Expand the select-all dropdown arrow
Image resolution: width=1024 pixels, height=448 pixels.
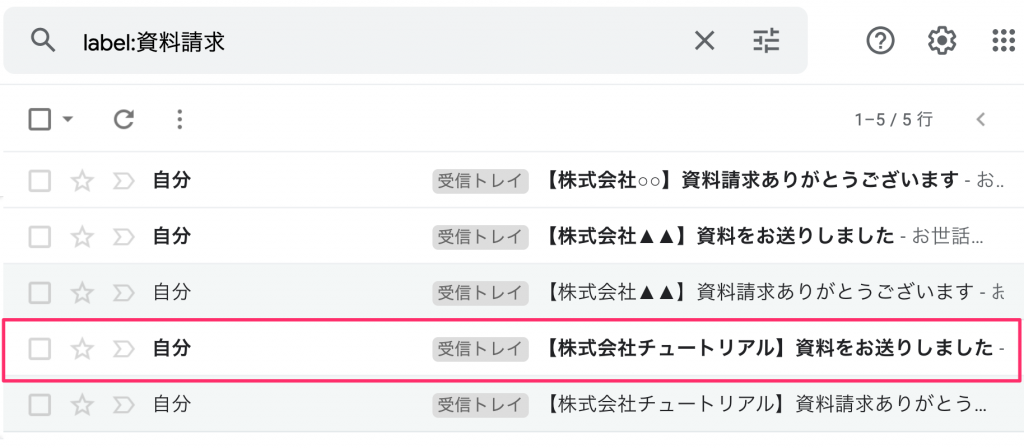pyautogui.click(x=68, y=119)
